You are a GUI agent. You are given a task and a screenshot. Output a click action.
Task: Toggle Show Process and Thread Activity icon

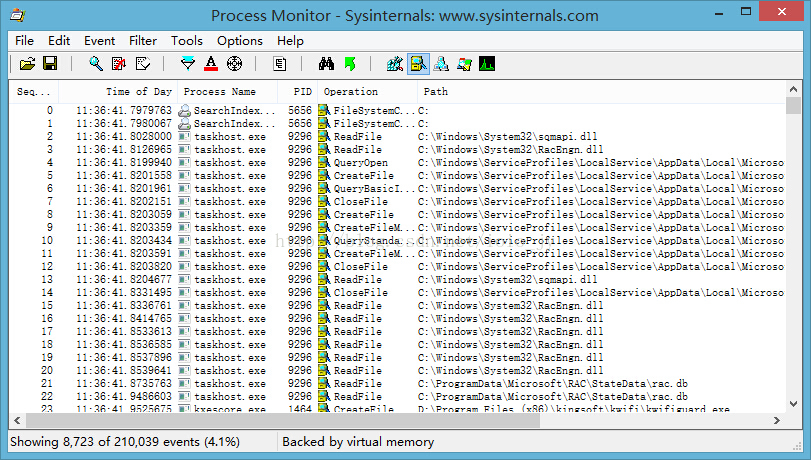tap(464, 64)
